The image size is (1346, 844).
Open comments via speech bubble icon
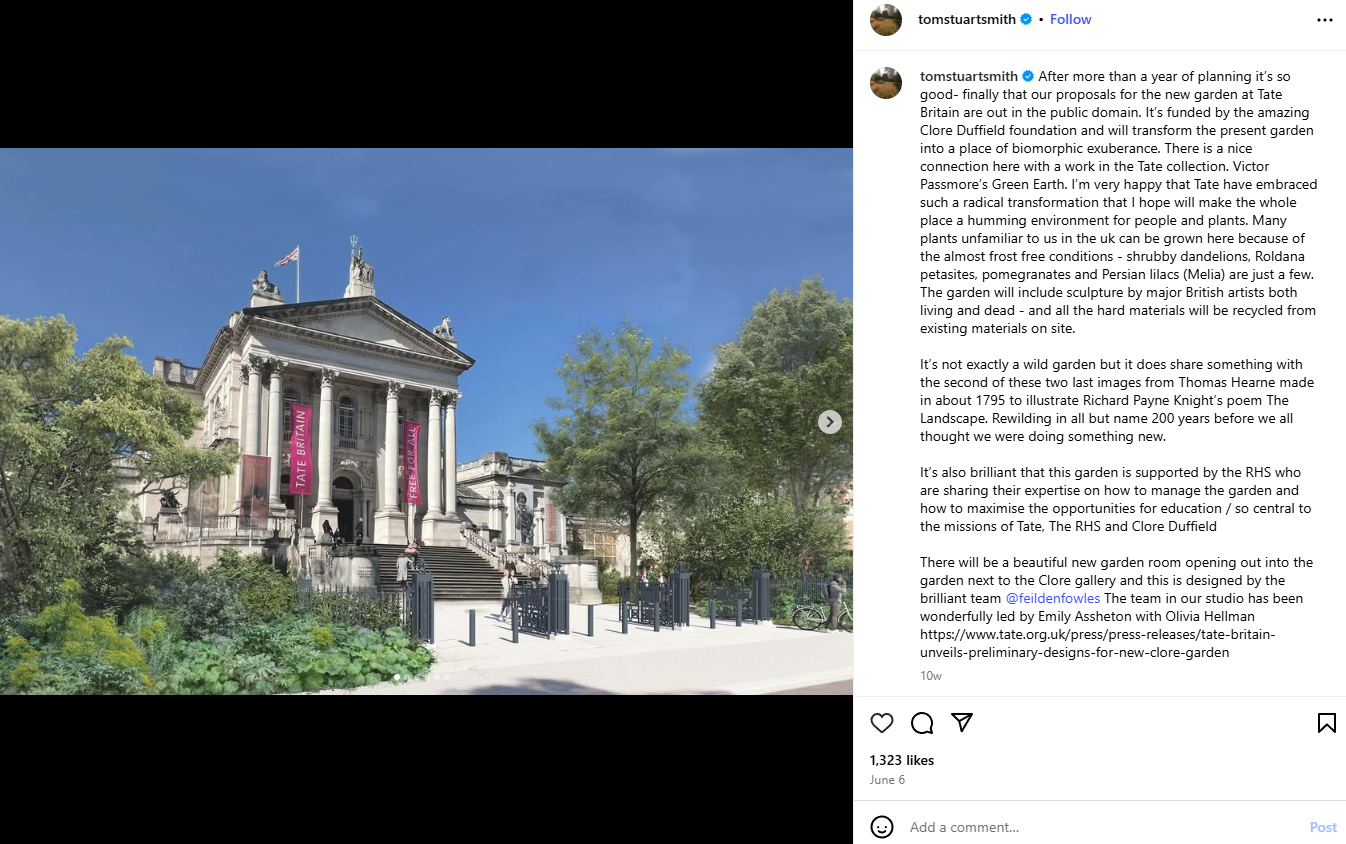[x=922, y=723]
